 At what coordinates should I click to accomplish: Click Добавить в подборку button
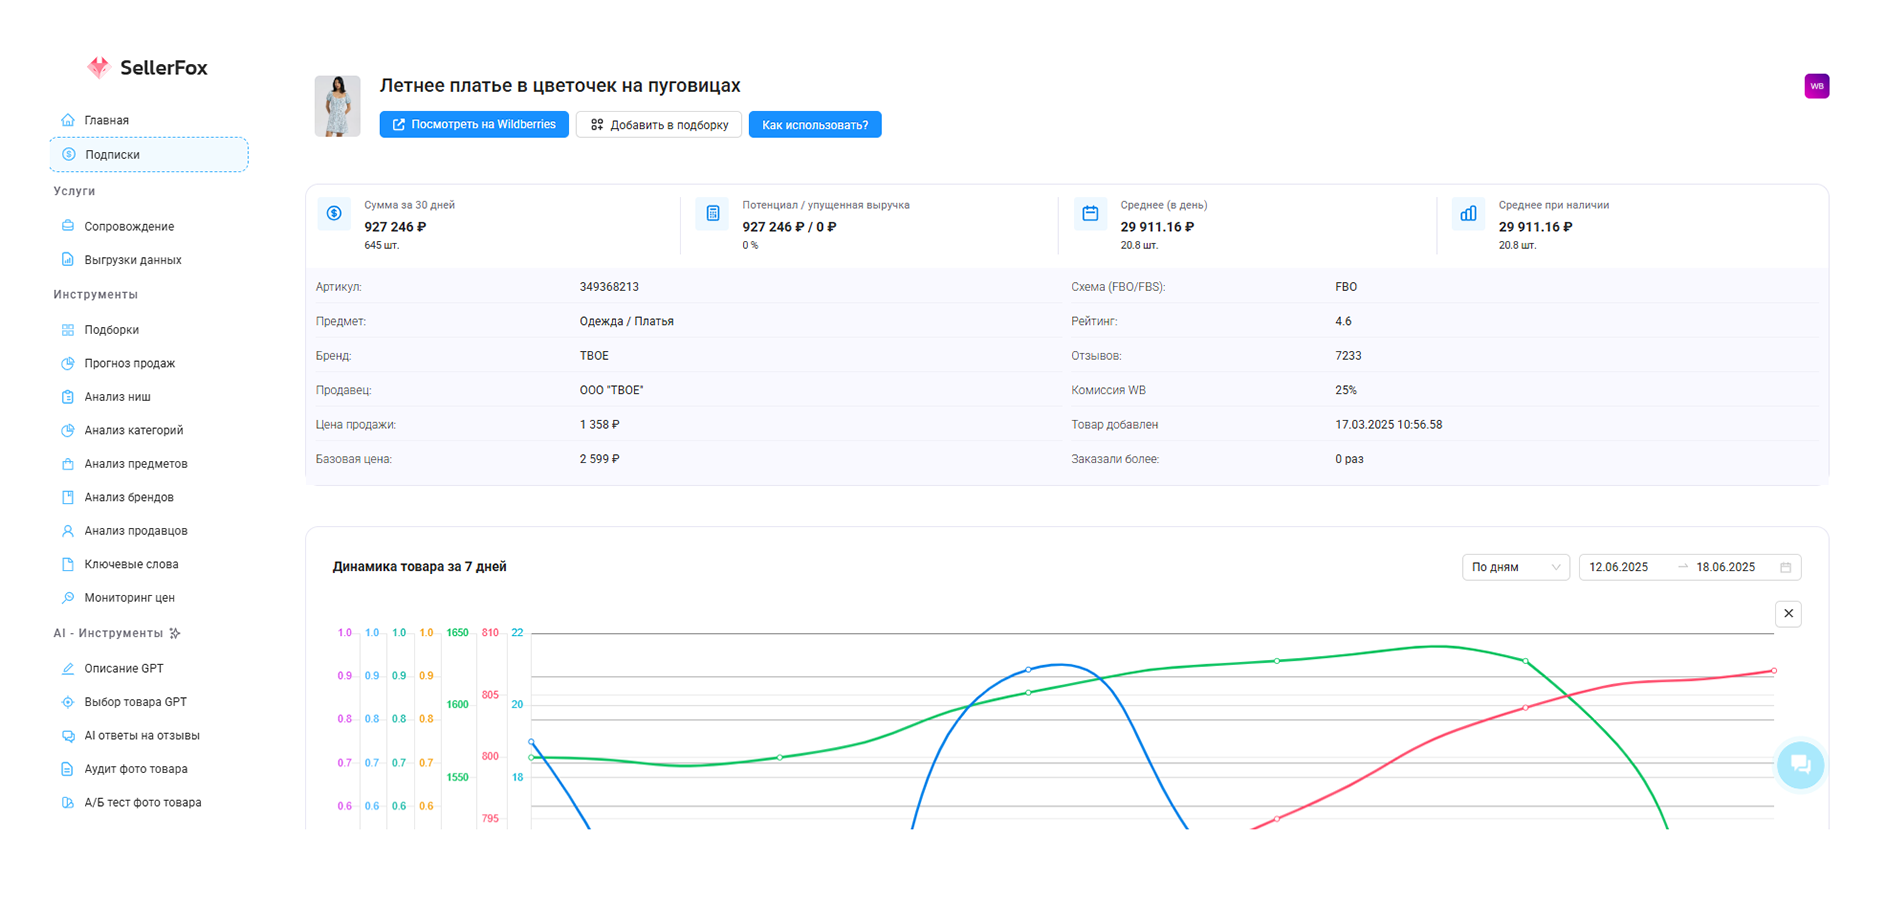(x=659, y=124)
